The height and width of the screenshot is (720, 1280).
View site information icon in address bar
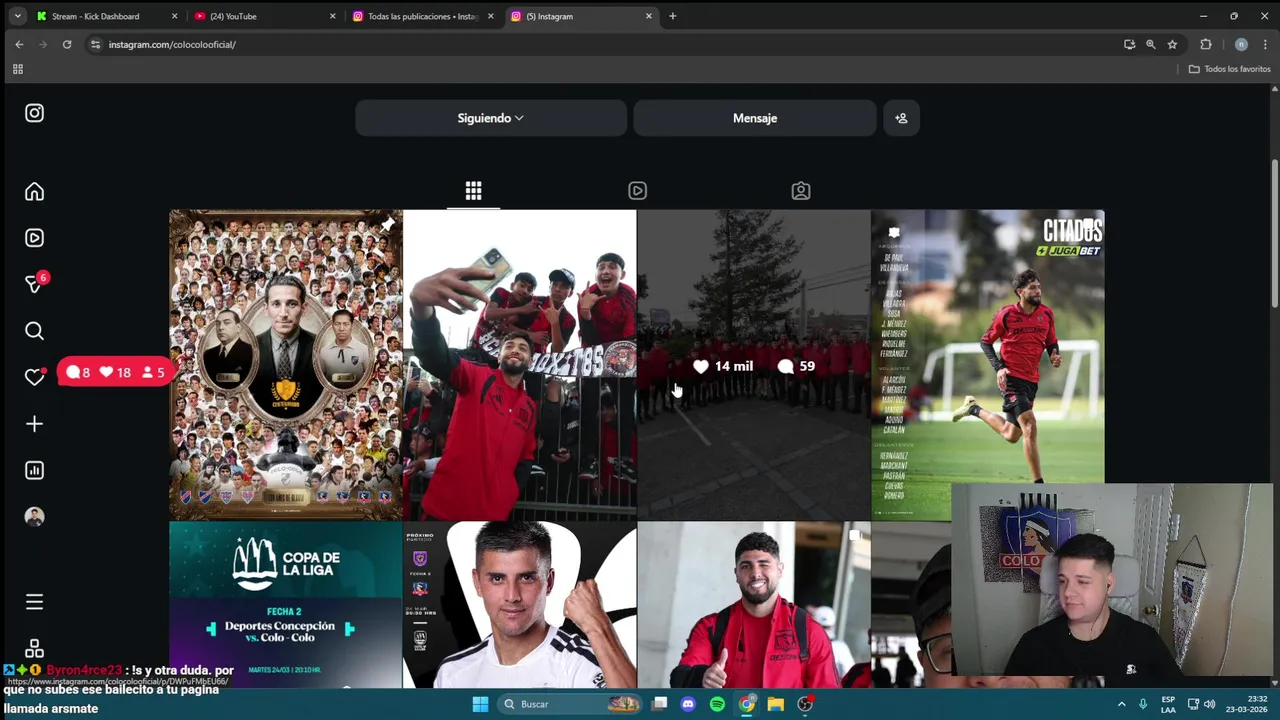(x=95, y=44)
